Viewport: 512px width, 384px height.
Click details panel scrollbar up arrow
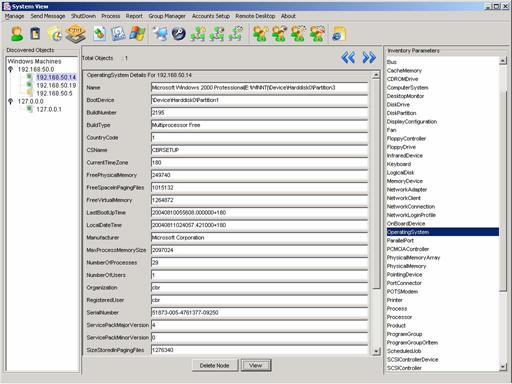376,75
